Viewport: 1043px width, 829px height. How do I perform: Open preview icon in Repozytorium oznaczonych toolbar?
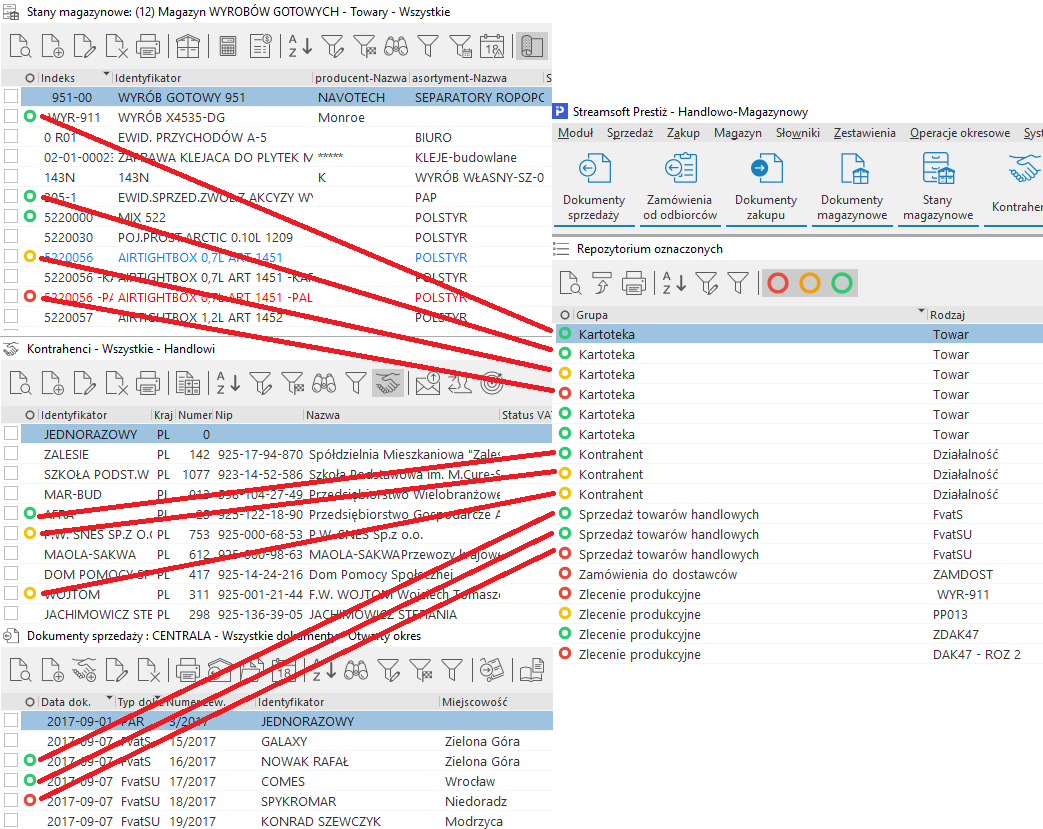[x=570, y=283]
